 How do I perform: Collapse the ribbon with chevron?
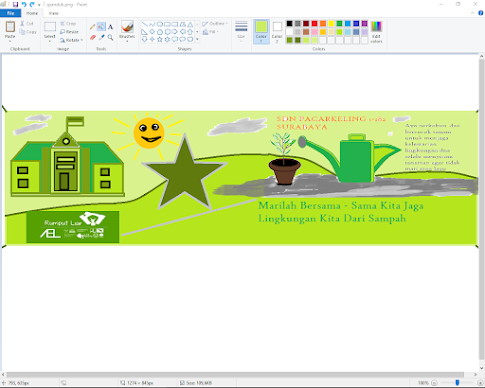point(473,13)
